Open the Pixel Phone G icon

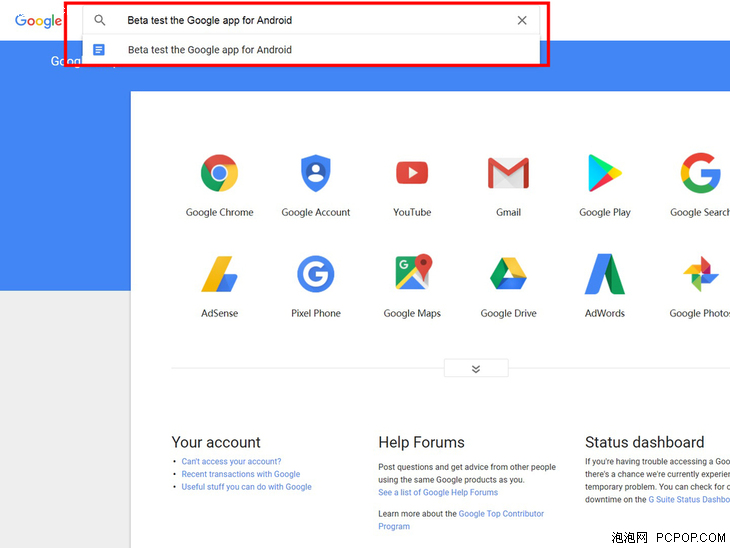coord(316,274)
